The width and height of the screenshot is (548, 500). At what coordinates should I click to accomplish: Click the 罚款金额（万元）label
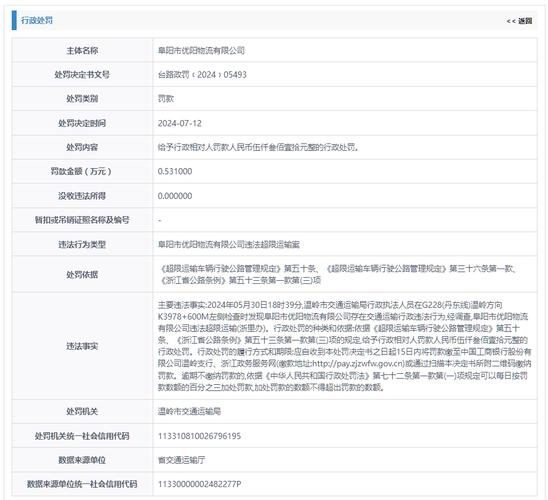81,172
